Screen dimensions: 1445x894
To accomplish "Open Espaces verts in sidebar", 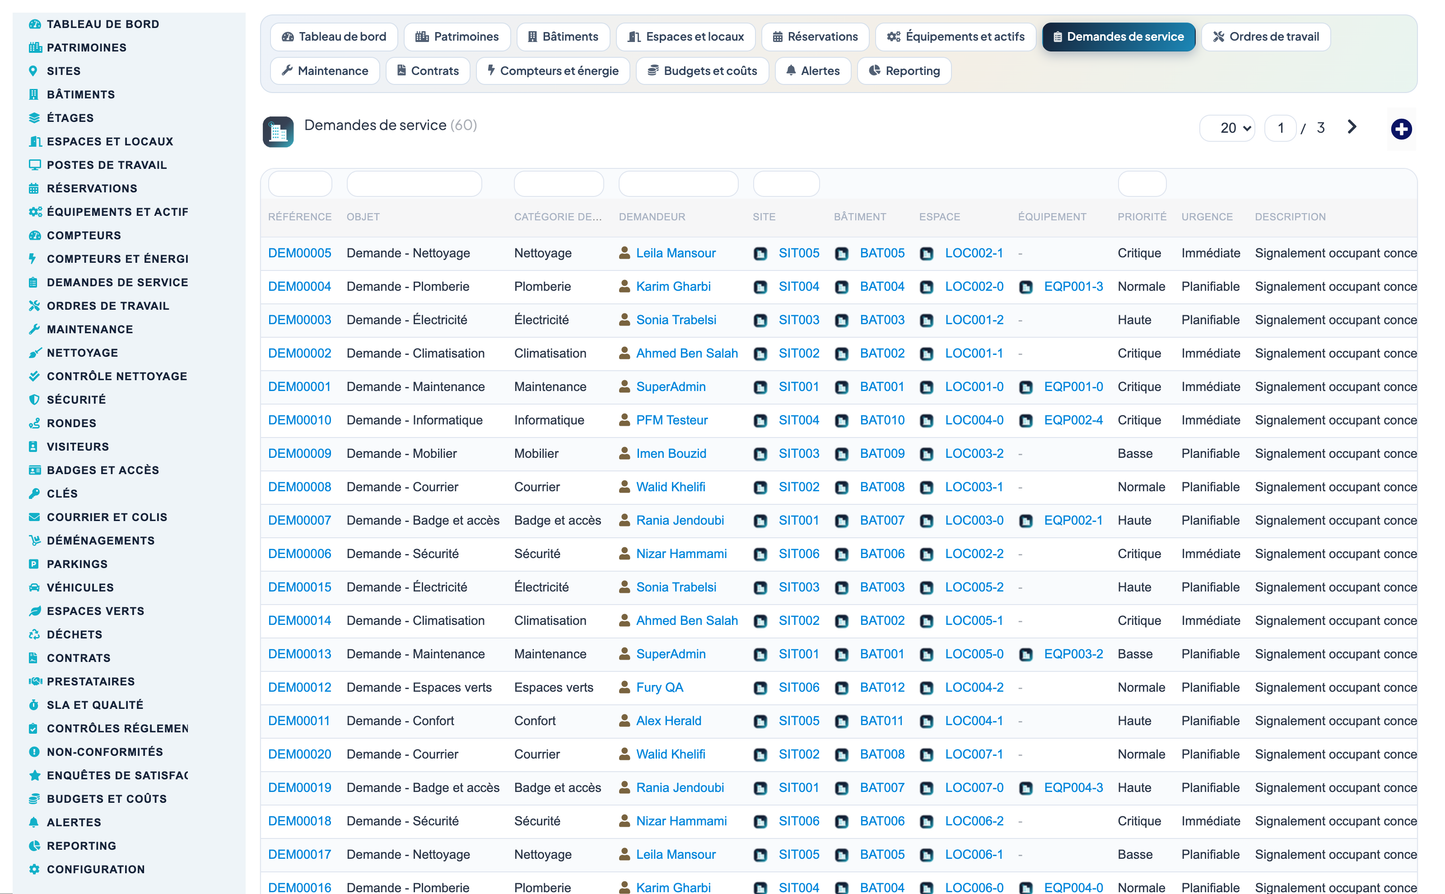I will click(x=95, y=612).
